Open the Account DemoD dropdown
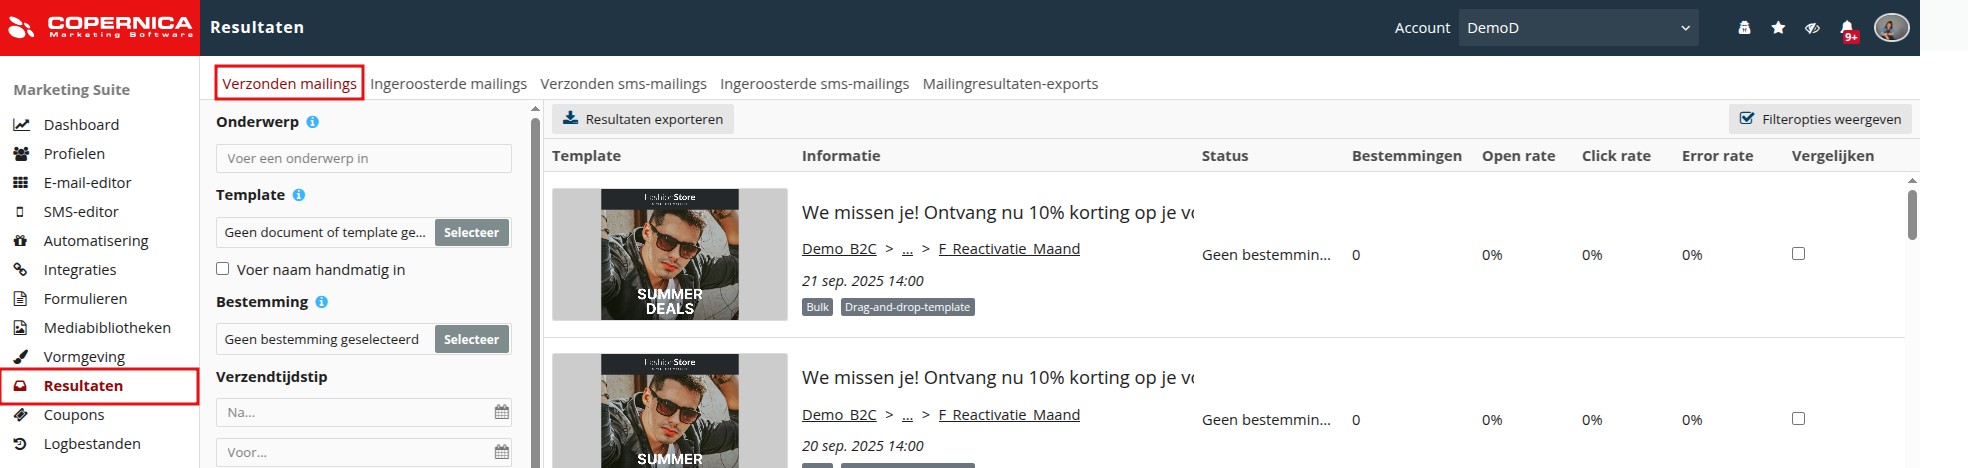Image resolution: width=1968 pixels, height=468 pixels. (x=1578, y=28)
